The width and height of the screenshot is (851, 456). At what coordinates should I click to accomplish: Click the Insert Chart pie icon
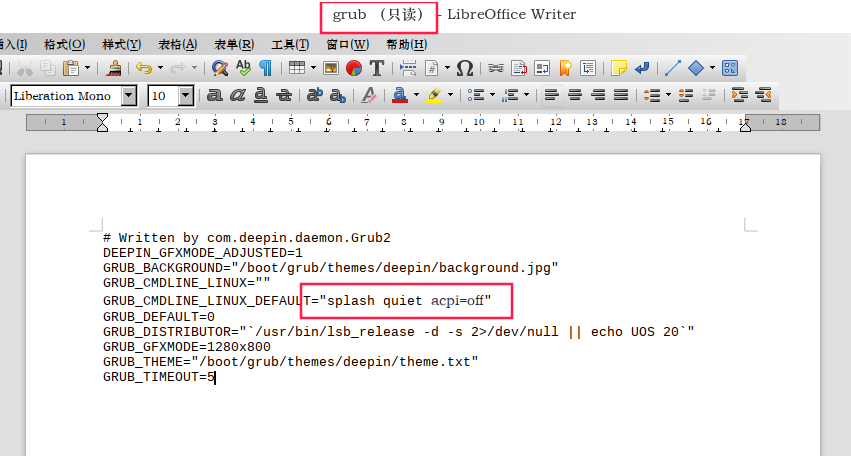pos(354,68)
